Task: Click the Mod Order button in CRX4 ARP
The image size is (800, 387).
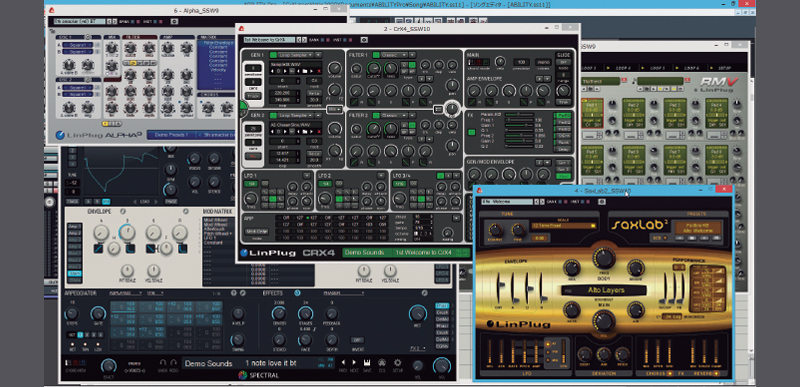Action: point(257,231)
